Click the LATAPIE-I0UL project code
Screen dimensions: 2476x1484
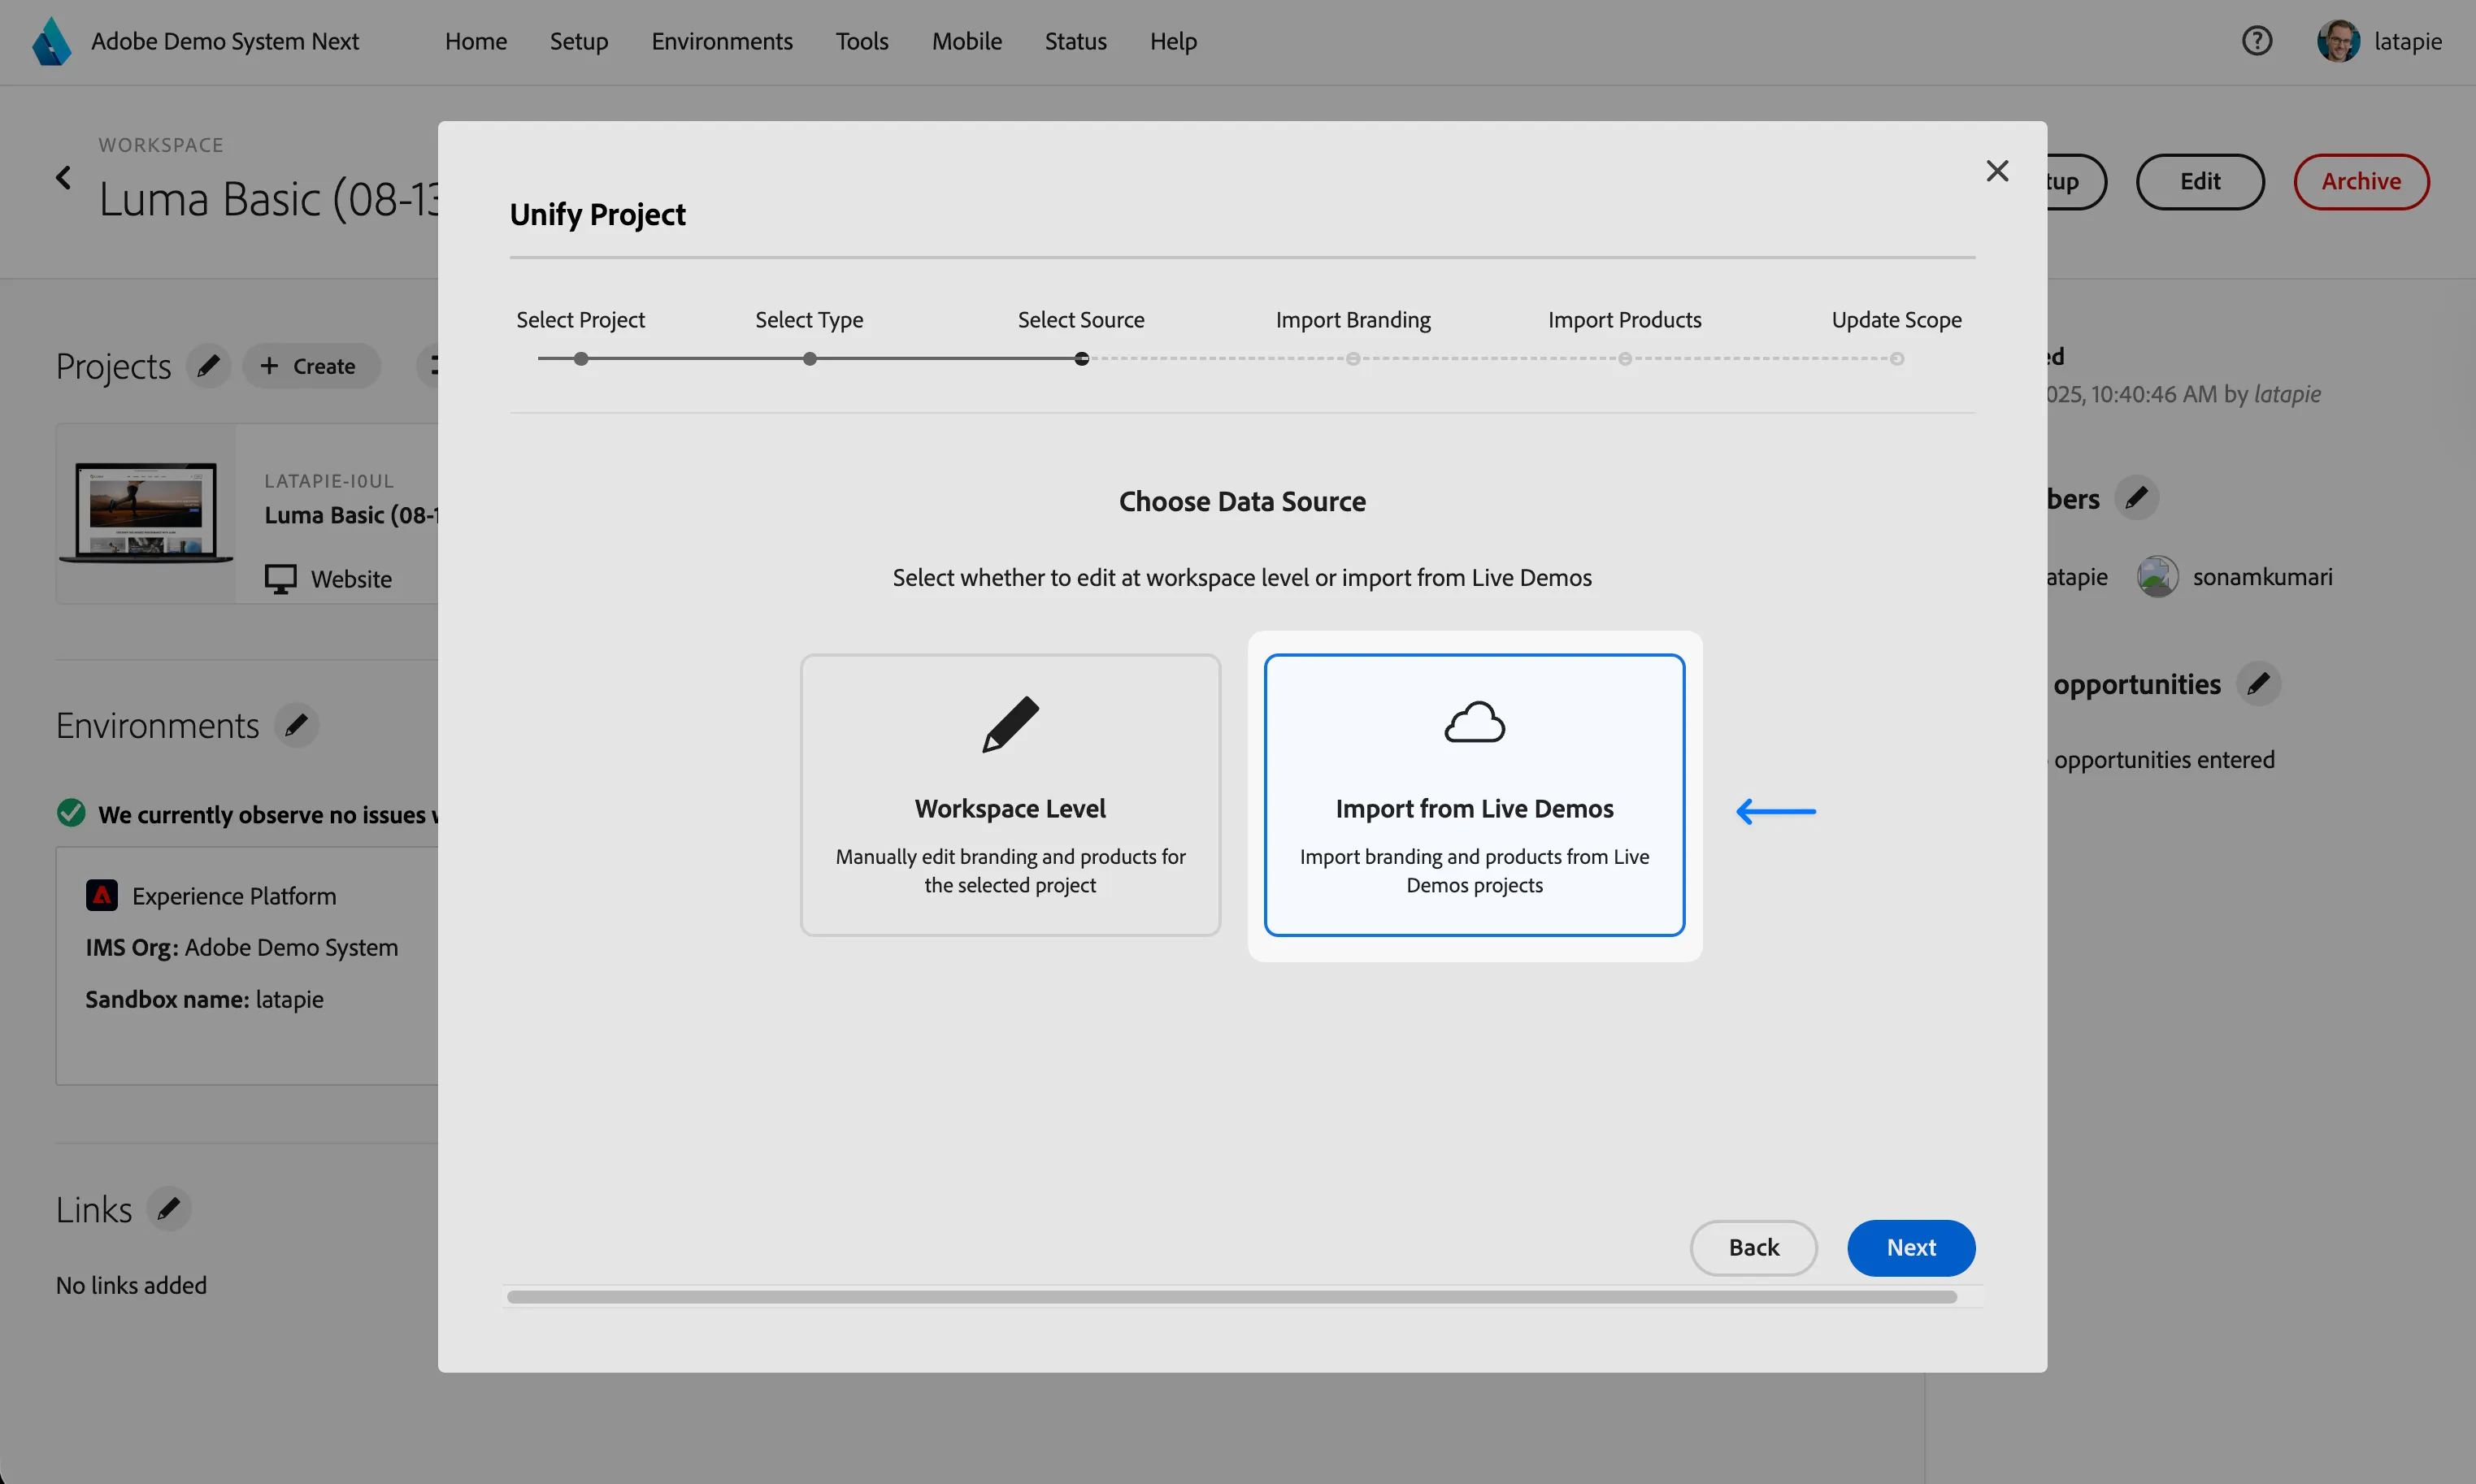pos(329,481)
